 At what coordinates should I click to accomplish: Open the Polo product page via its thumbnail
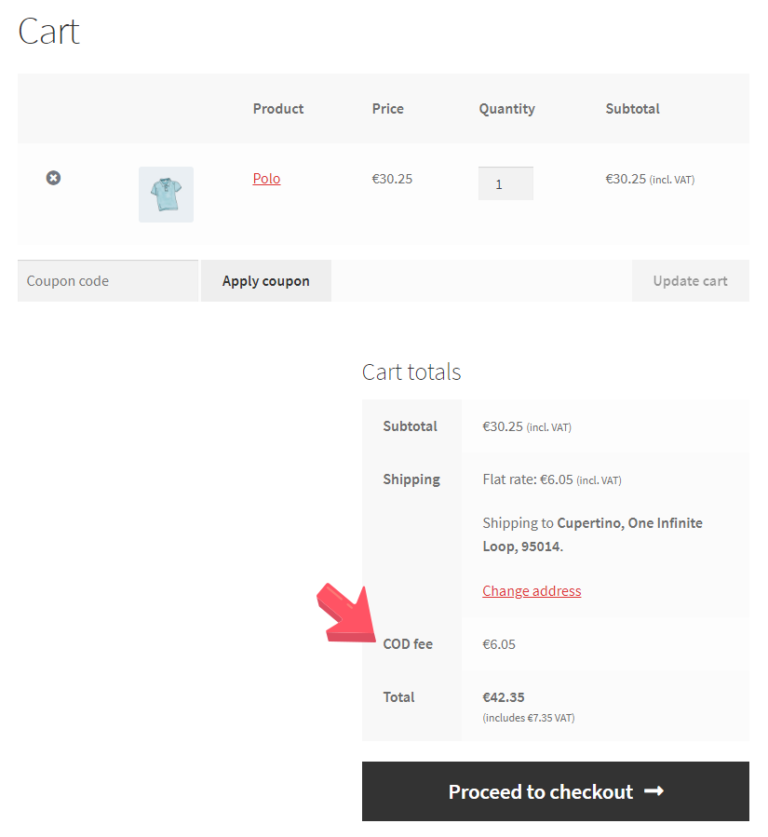(x=165, y=194)
